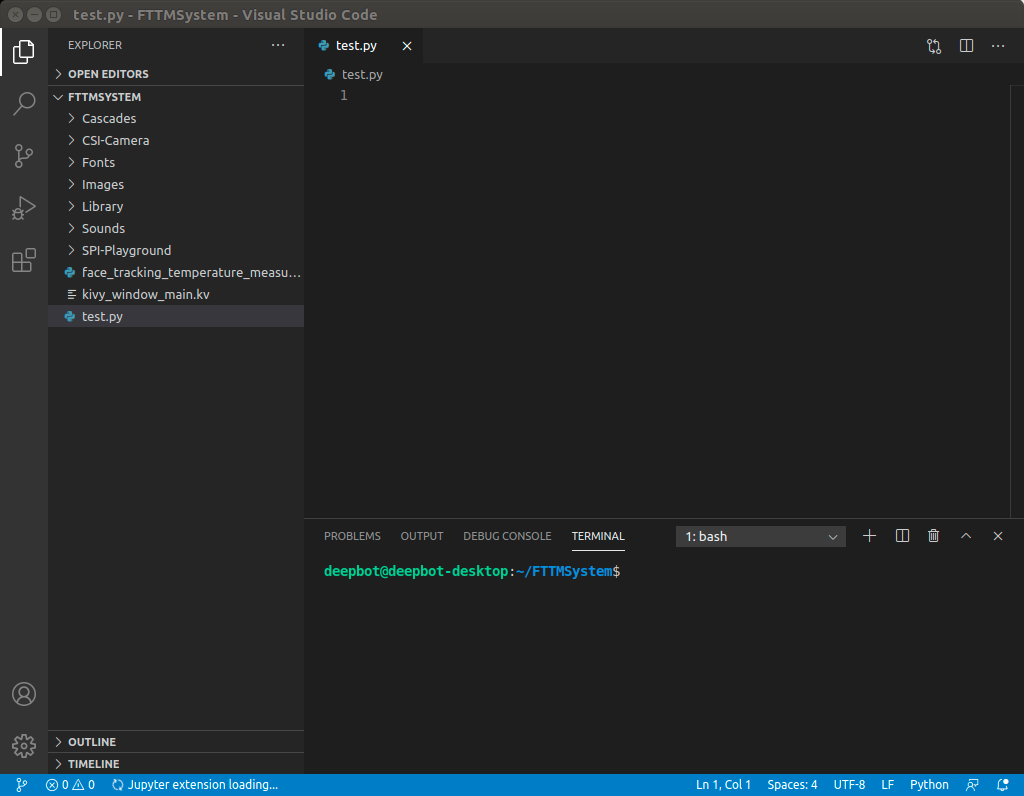Expand the Sounds folder

(x=176, y=229)
